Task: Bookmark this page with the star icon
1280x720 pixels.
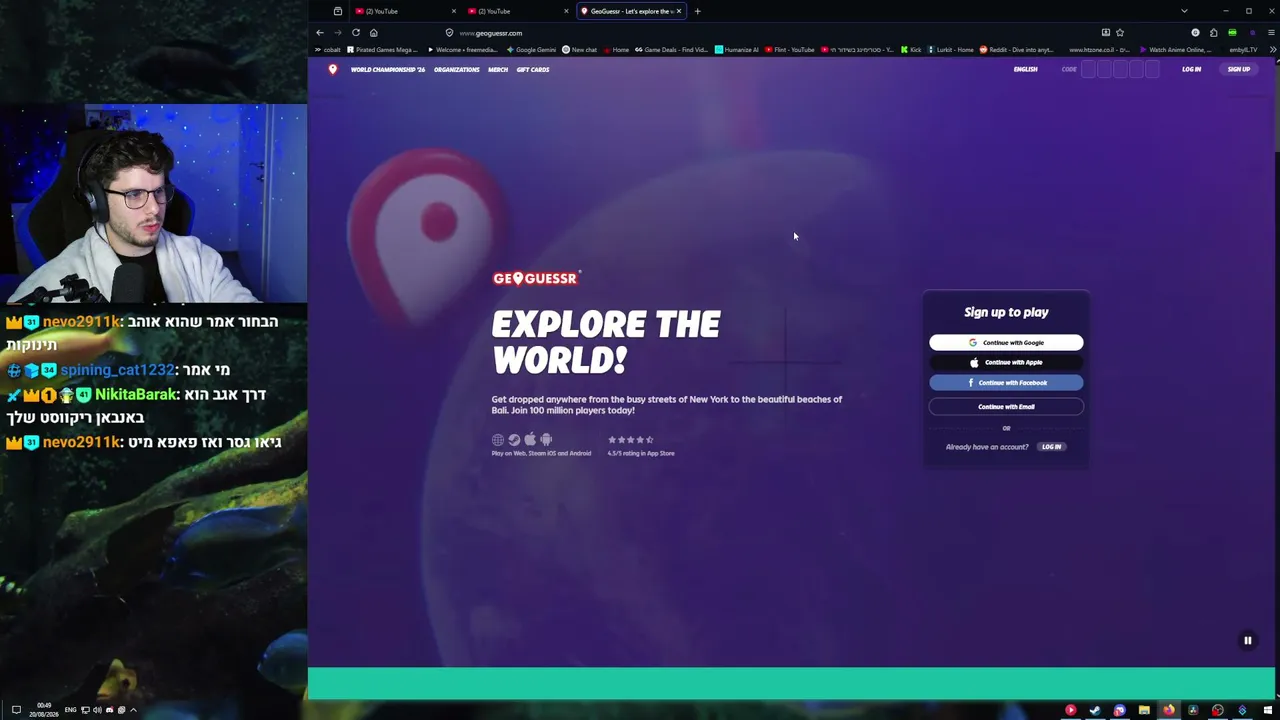Action: coord(1120,33)
